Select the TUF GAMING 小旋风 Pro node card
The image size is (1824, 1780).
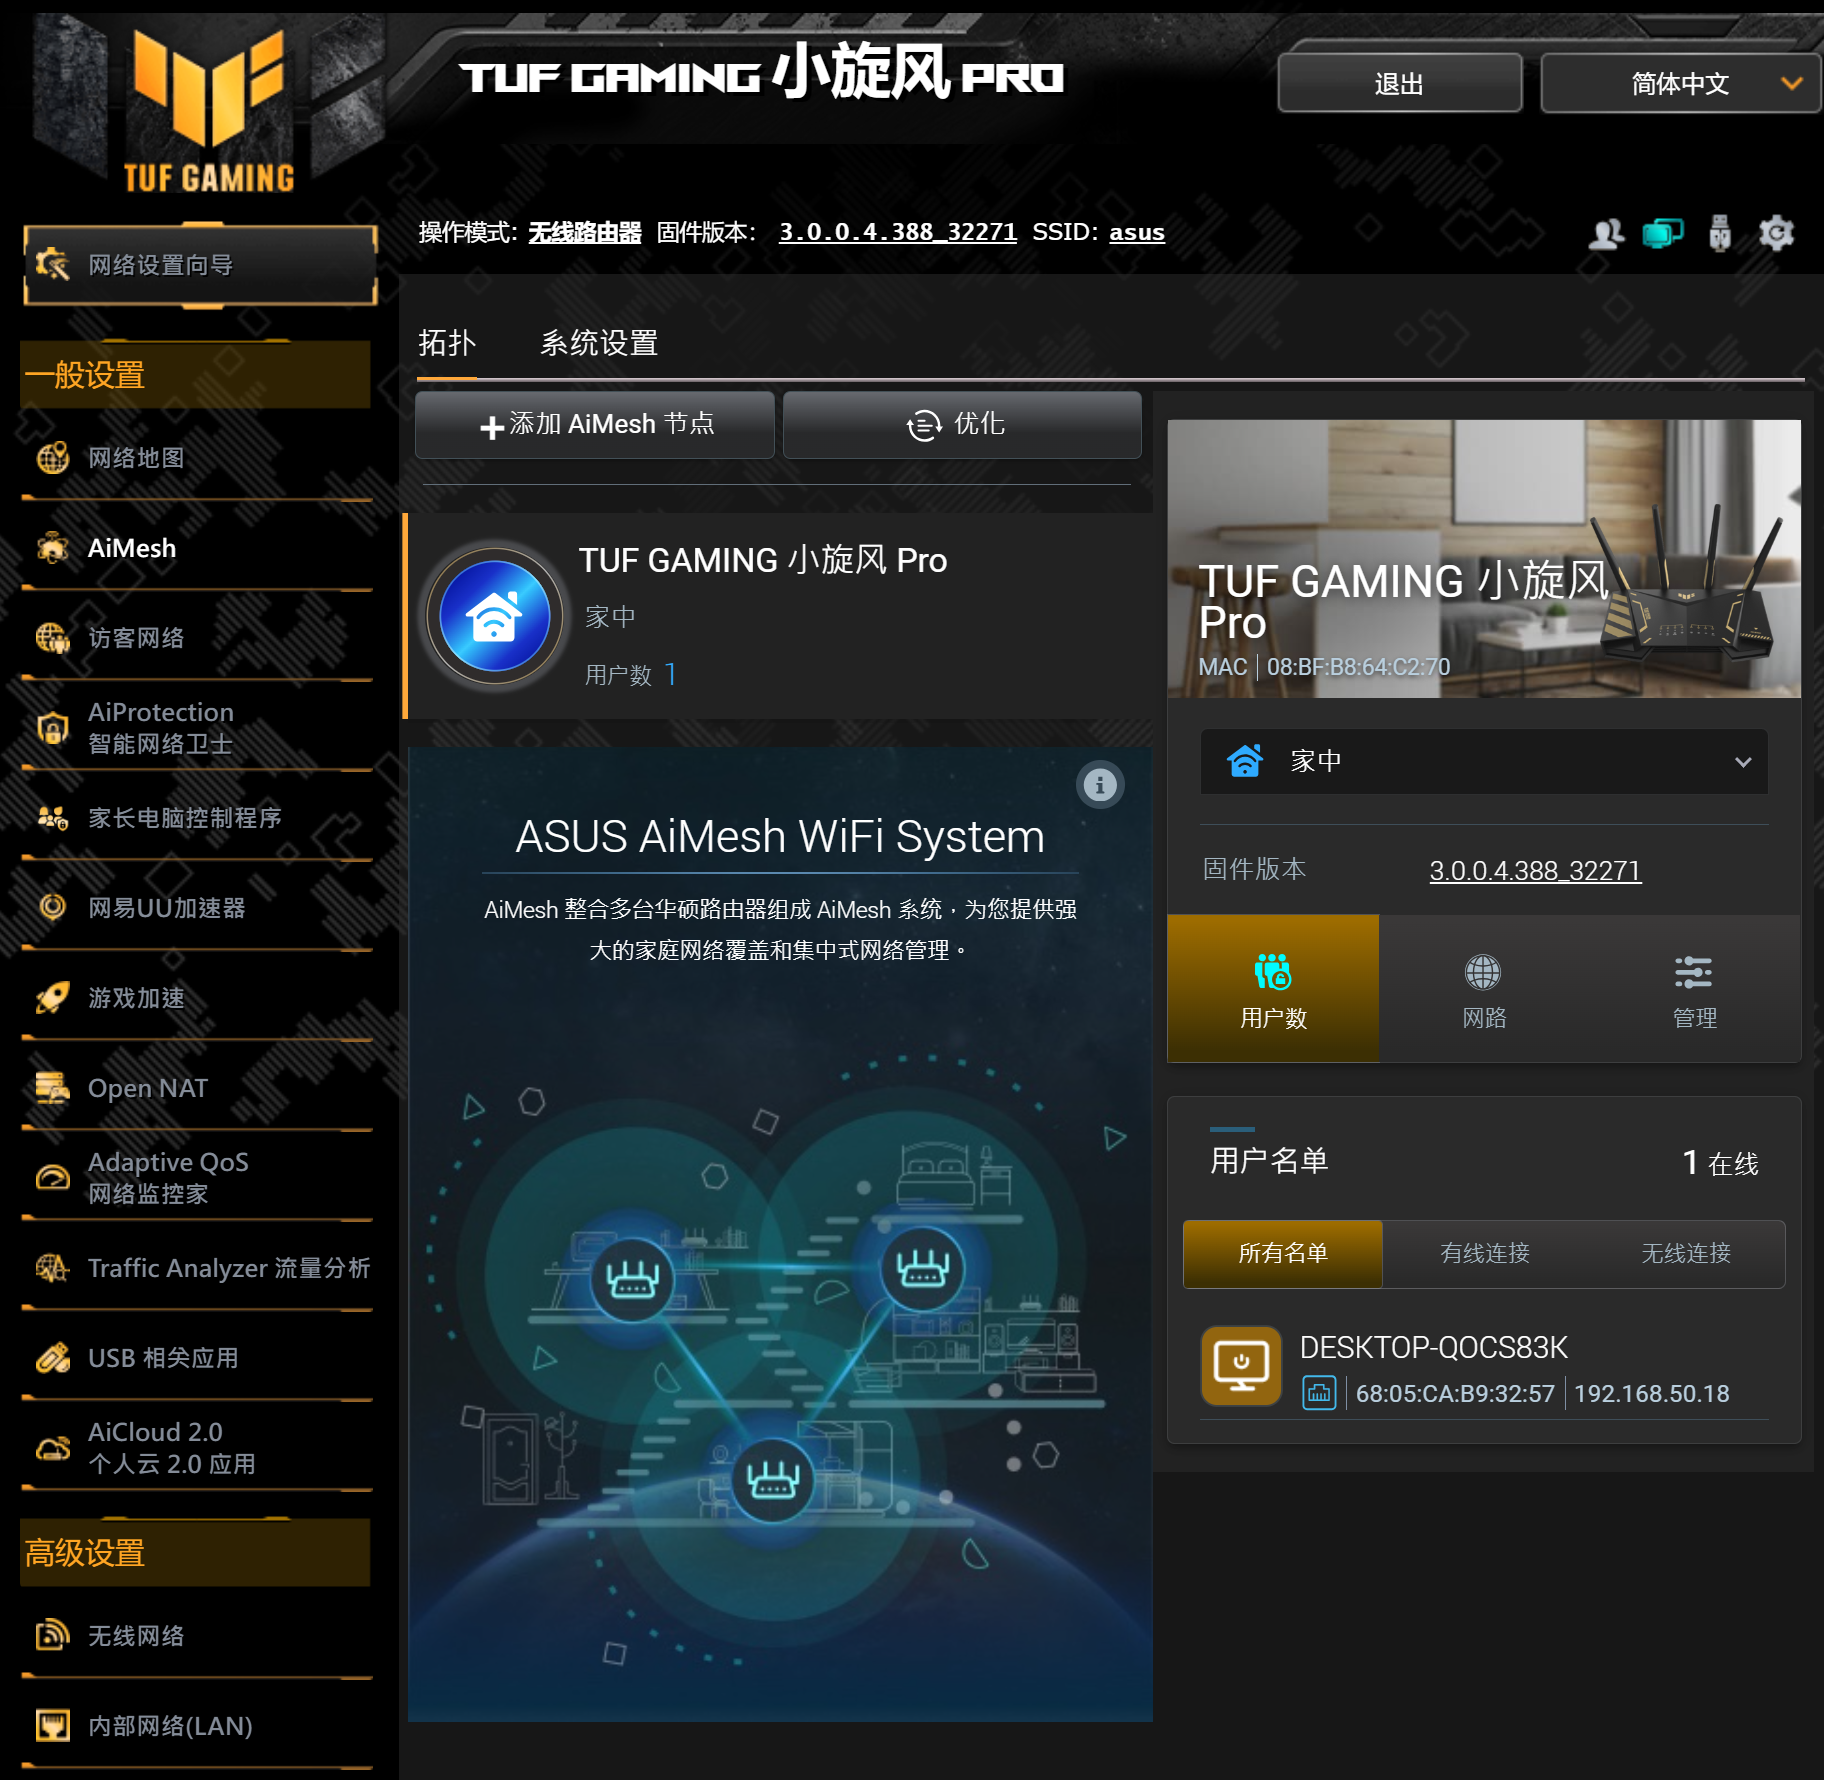tap(778, 616)
